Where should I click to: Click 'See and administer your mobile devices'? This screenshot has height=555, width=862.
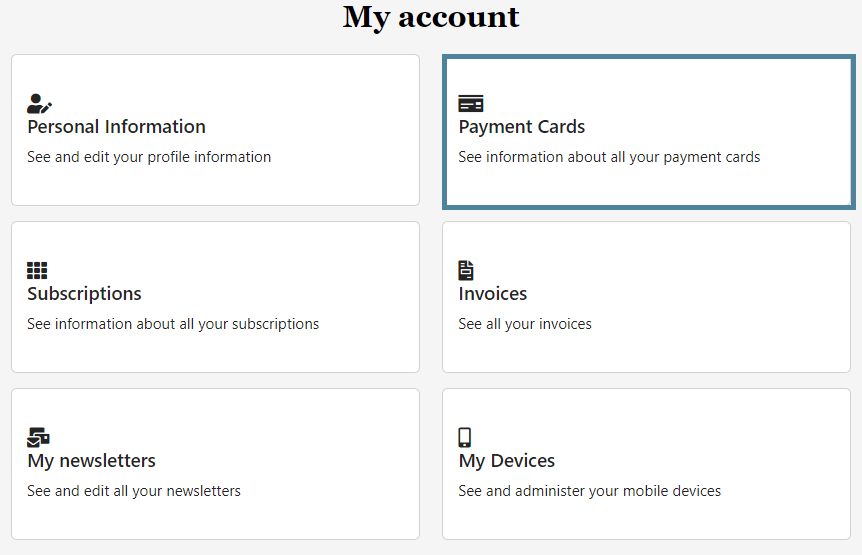[590, 491]
